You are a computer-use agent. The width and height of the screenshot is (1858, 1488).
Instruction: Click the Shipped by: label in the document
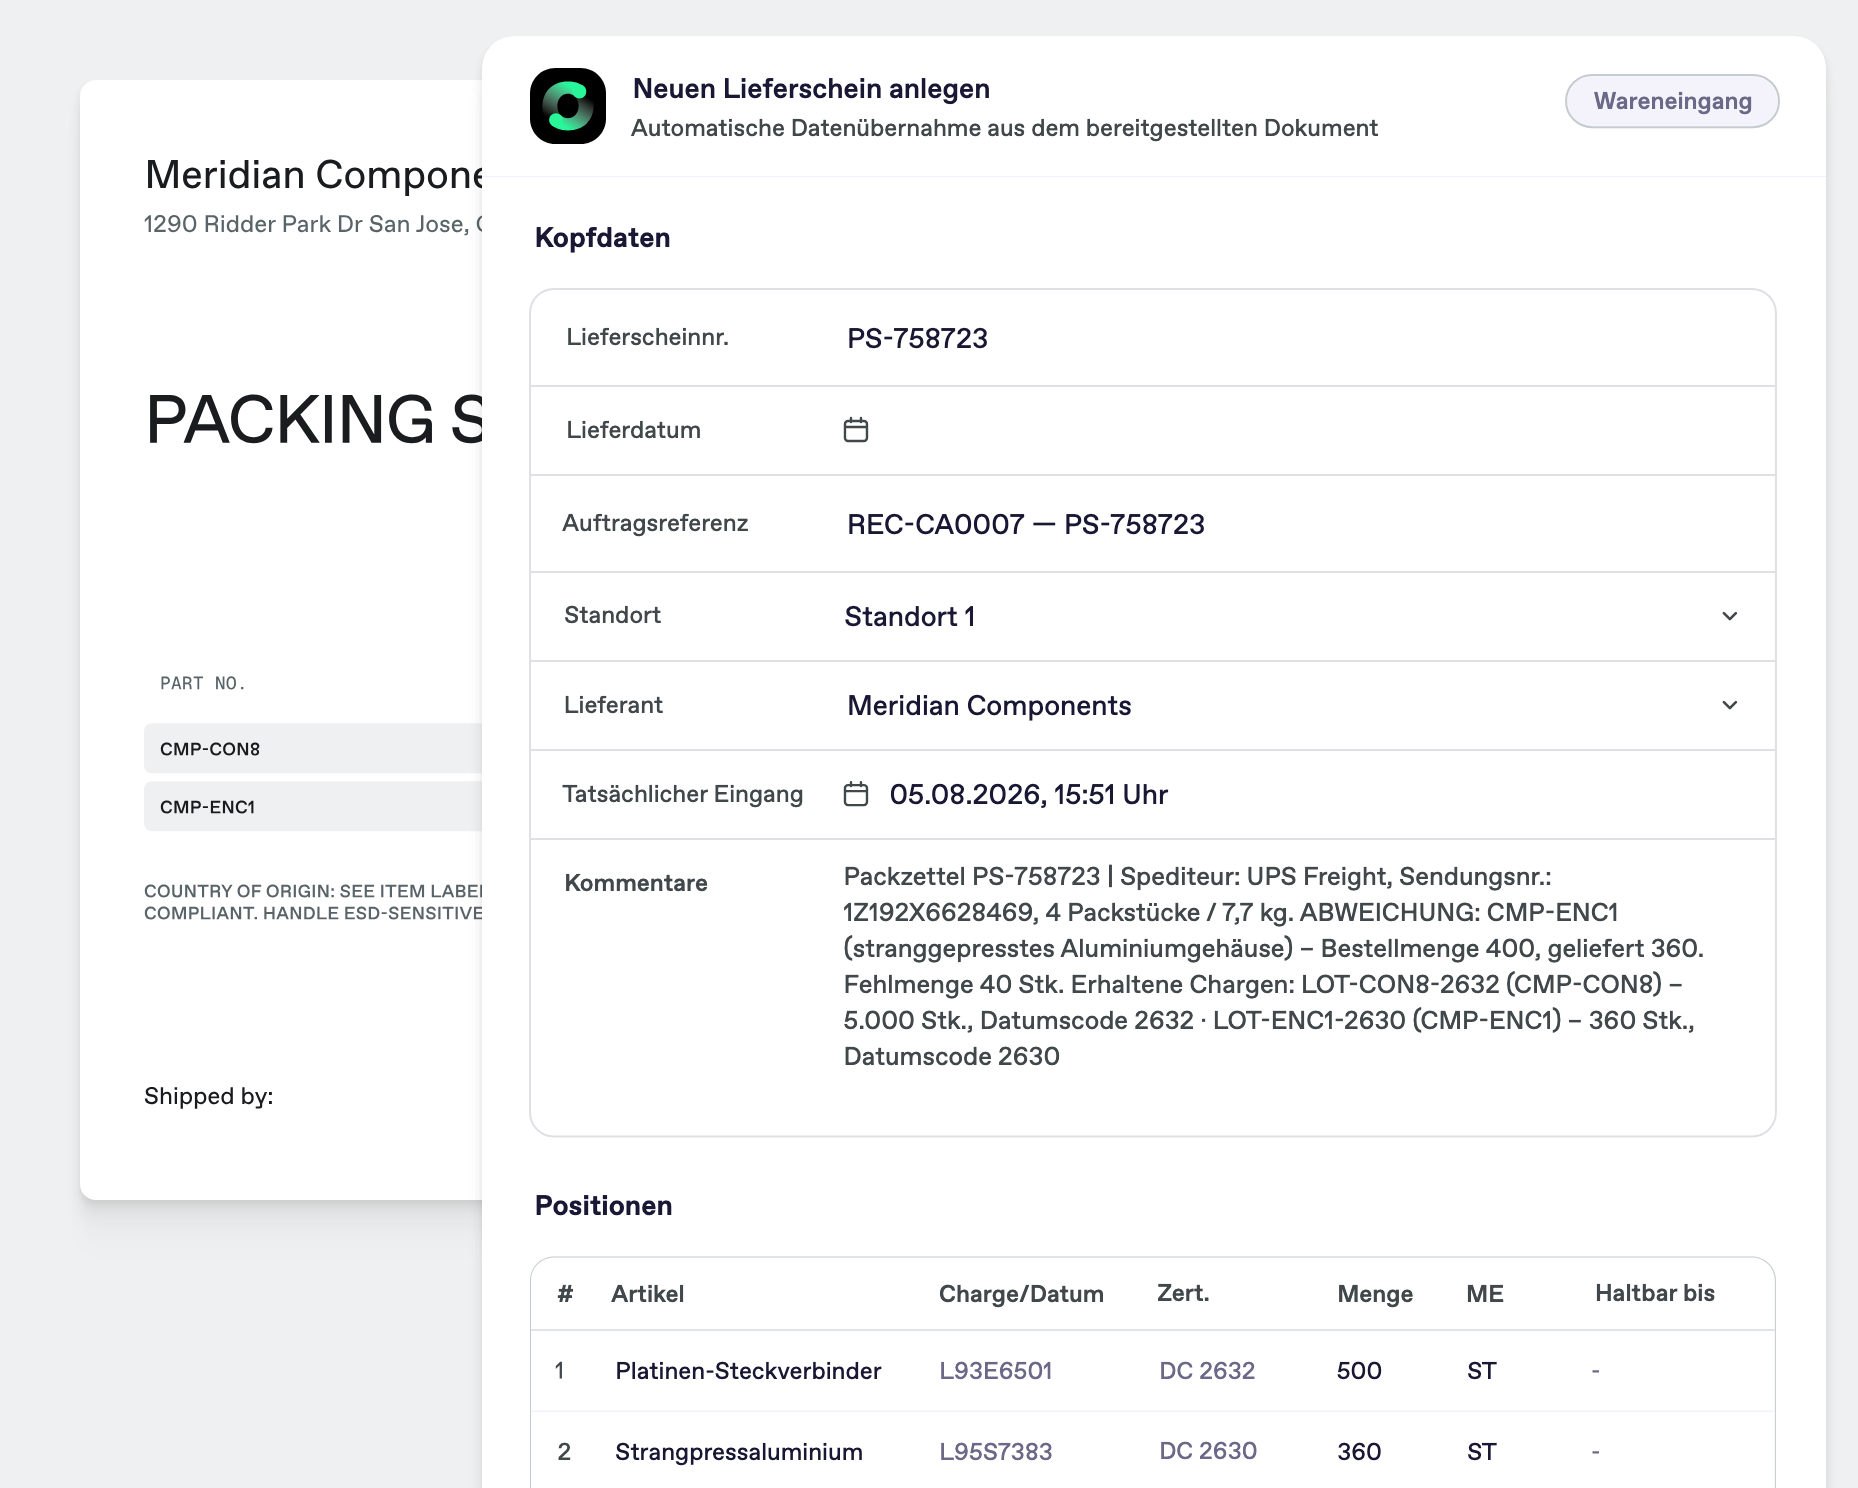pyautogui.click(x=209, y=1096)
